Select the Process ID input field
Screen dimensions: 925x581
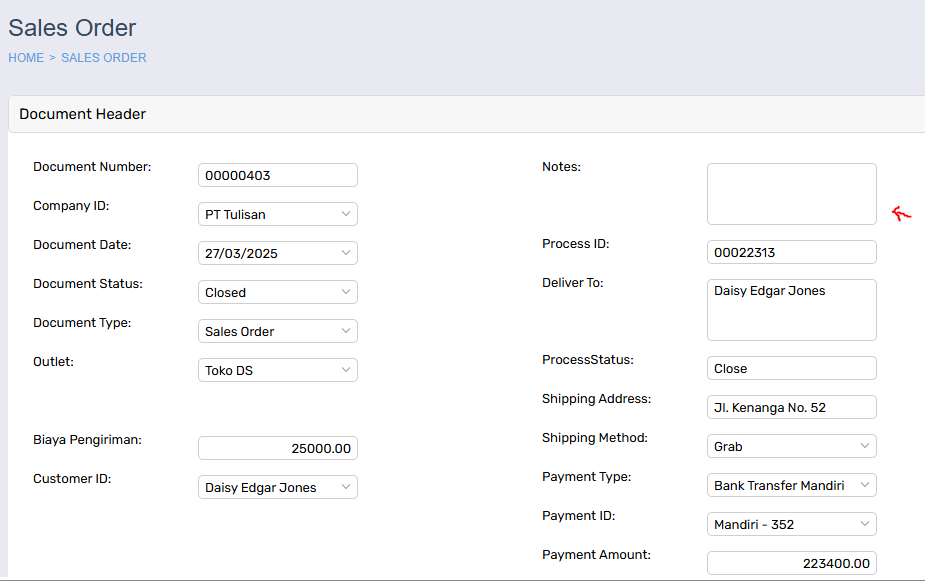(x=792, y=252)
